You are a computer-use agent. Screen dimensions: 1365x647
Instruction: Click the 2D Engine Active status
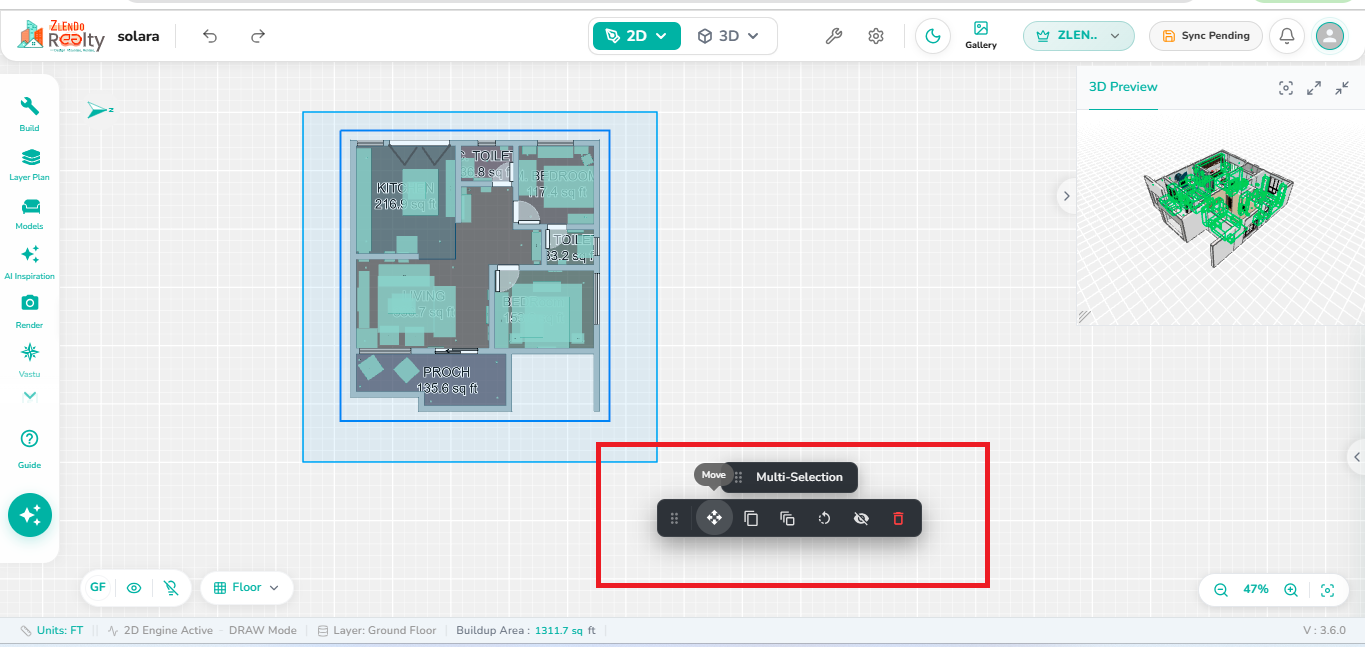(x=160, y=631)
